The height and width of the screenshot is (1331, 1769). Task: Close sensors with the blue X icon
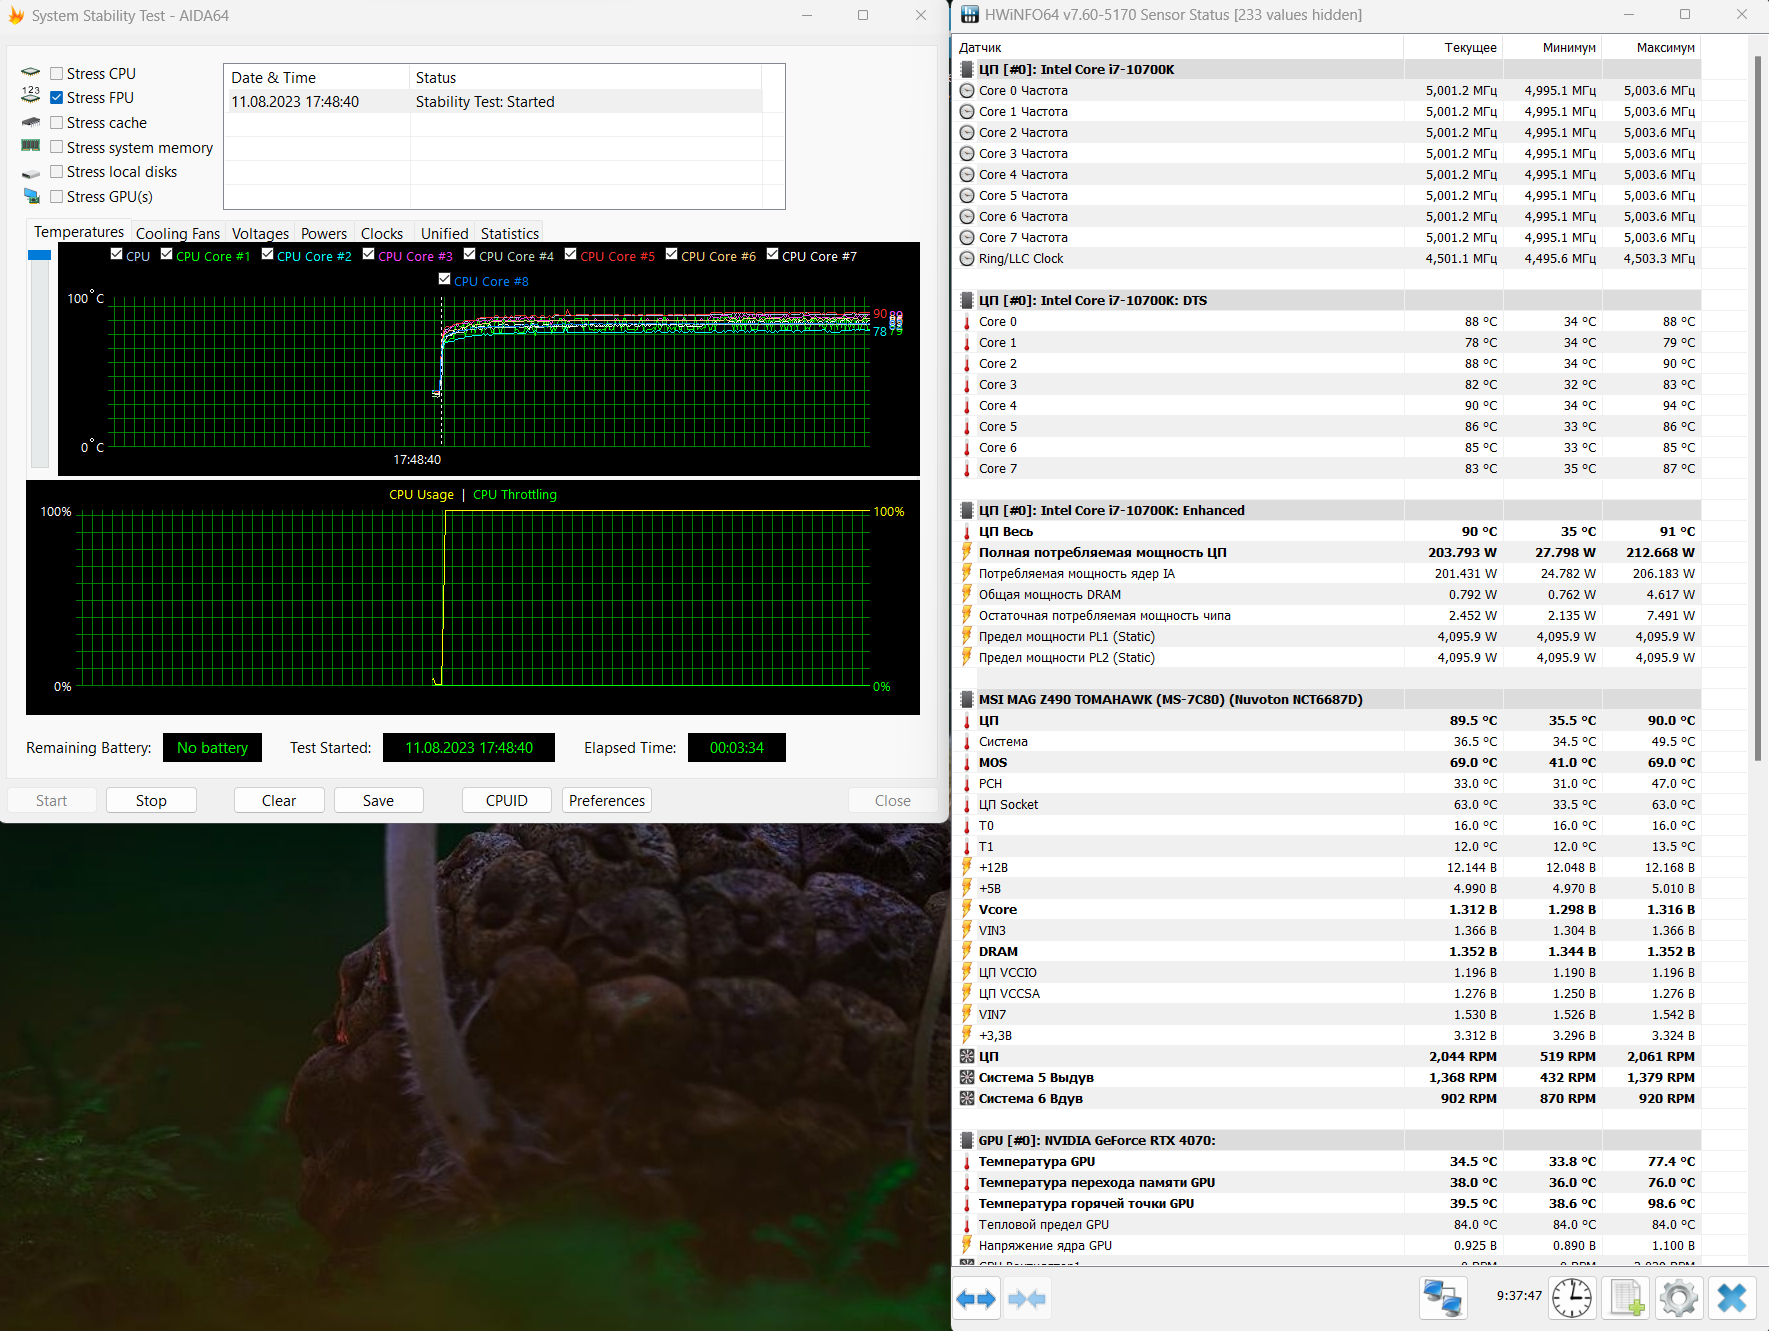click(1732, 1299)
